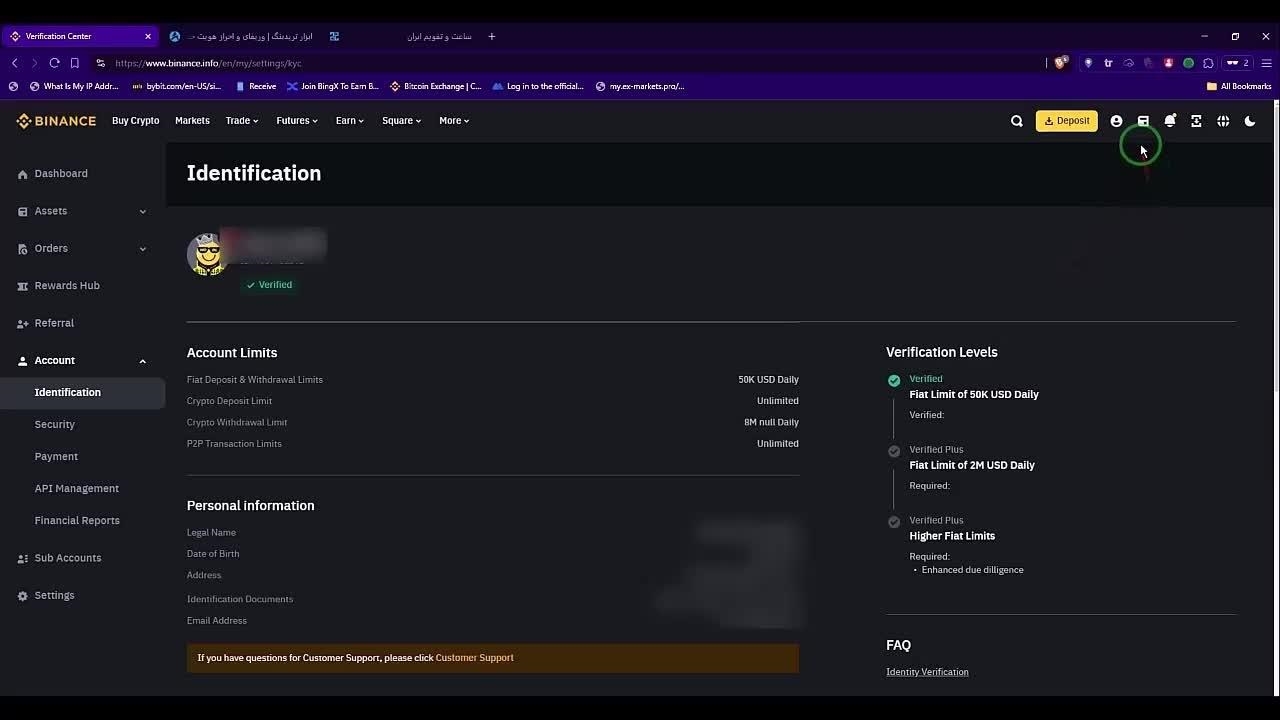Click the yellow Deposit button
The height and width of the screenshot is (720, 1280).
(x=1066, y=121)
